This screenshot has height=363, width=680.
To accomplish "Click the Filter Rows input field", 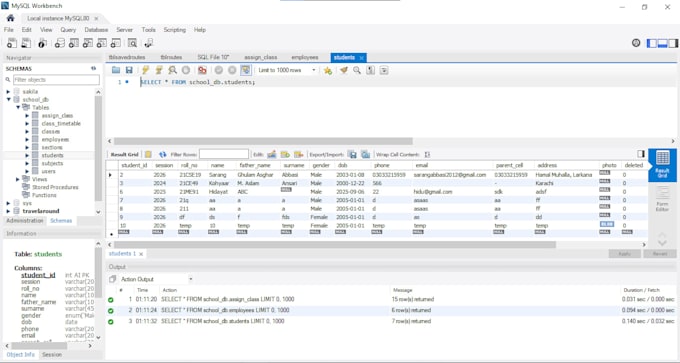I will tap(224, 154).
